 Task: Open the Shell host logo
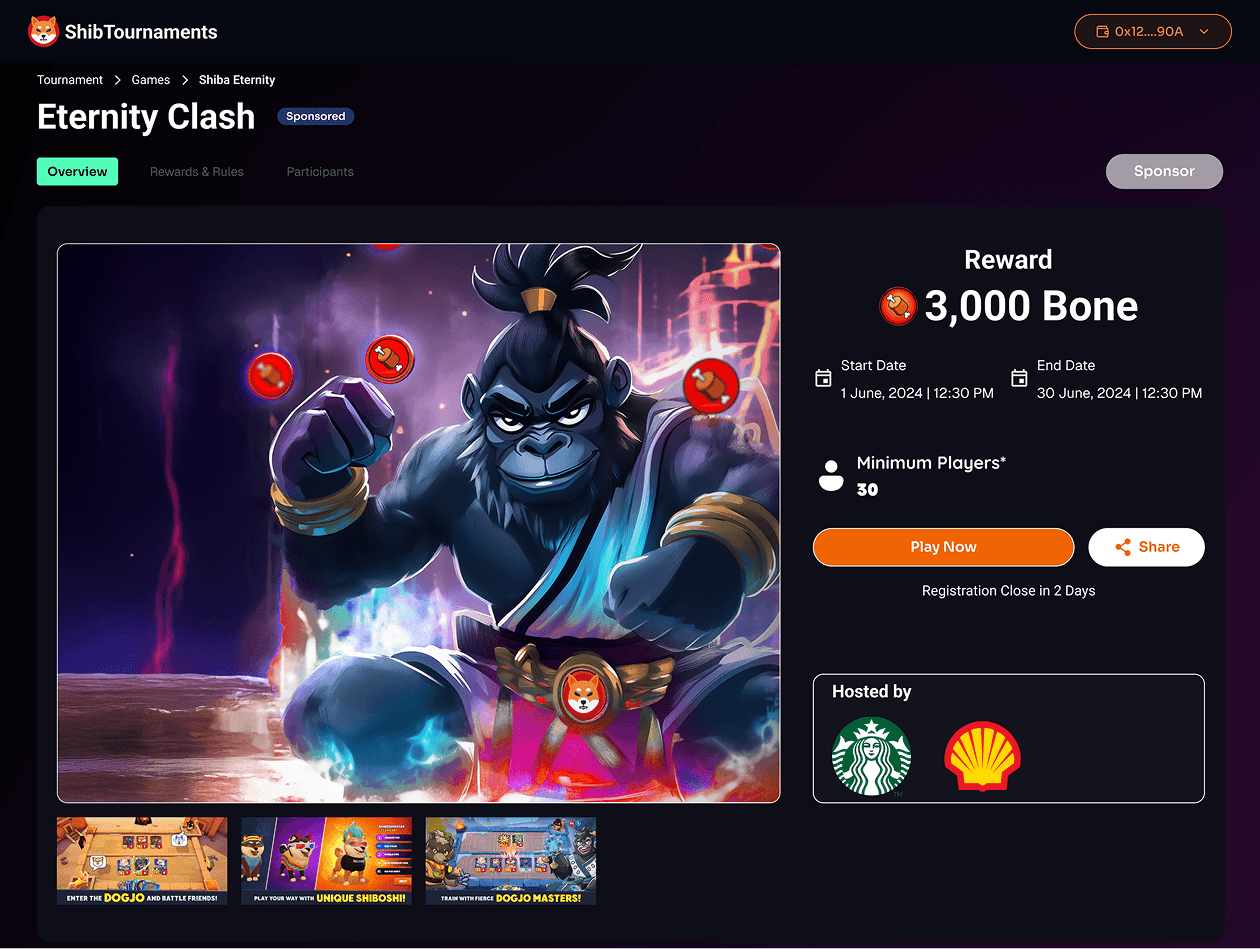pos(982,757)
